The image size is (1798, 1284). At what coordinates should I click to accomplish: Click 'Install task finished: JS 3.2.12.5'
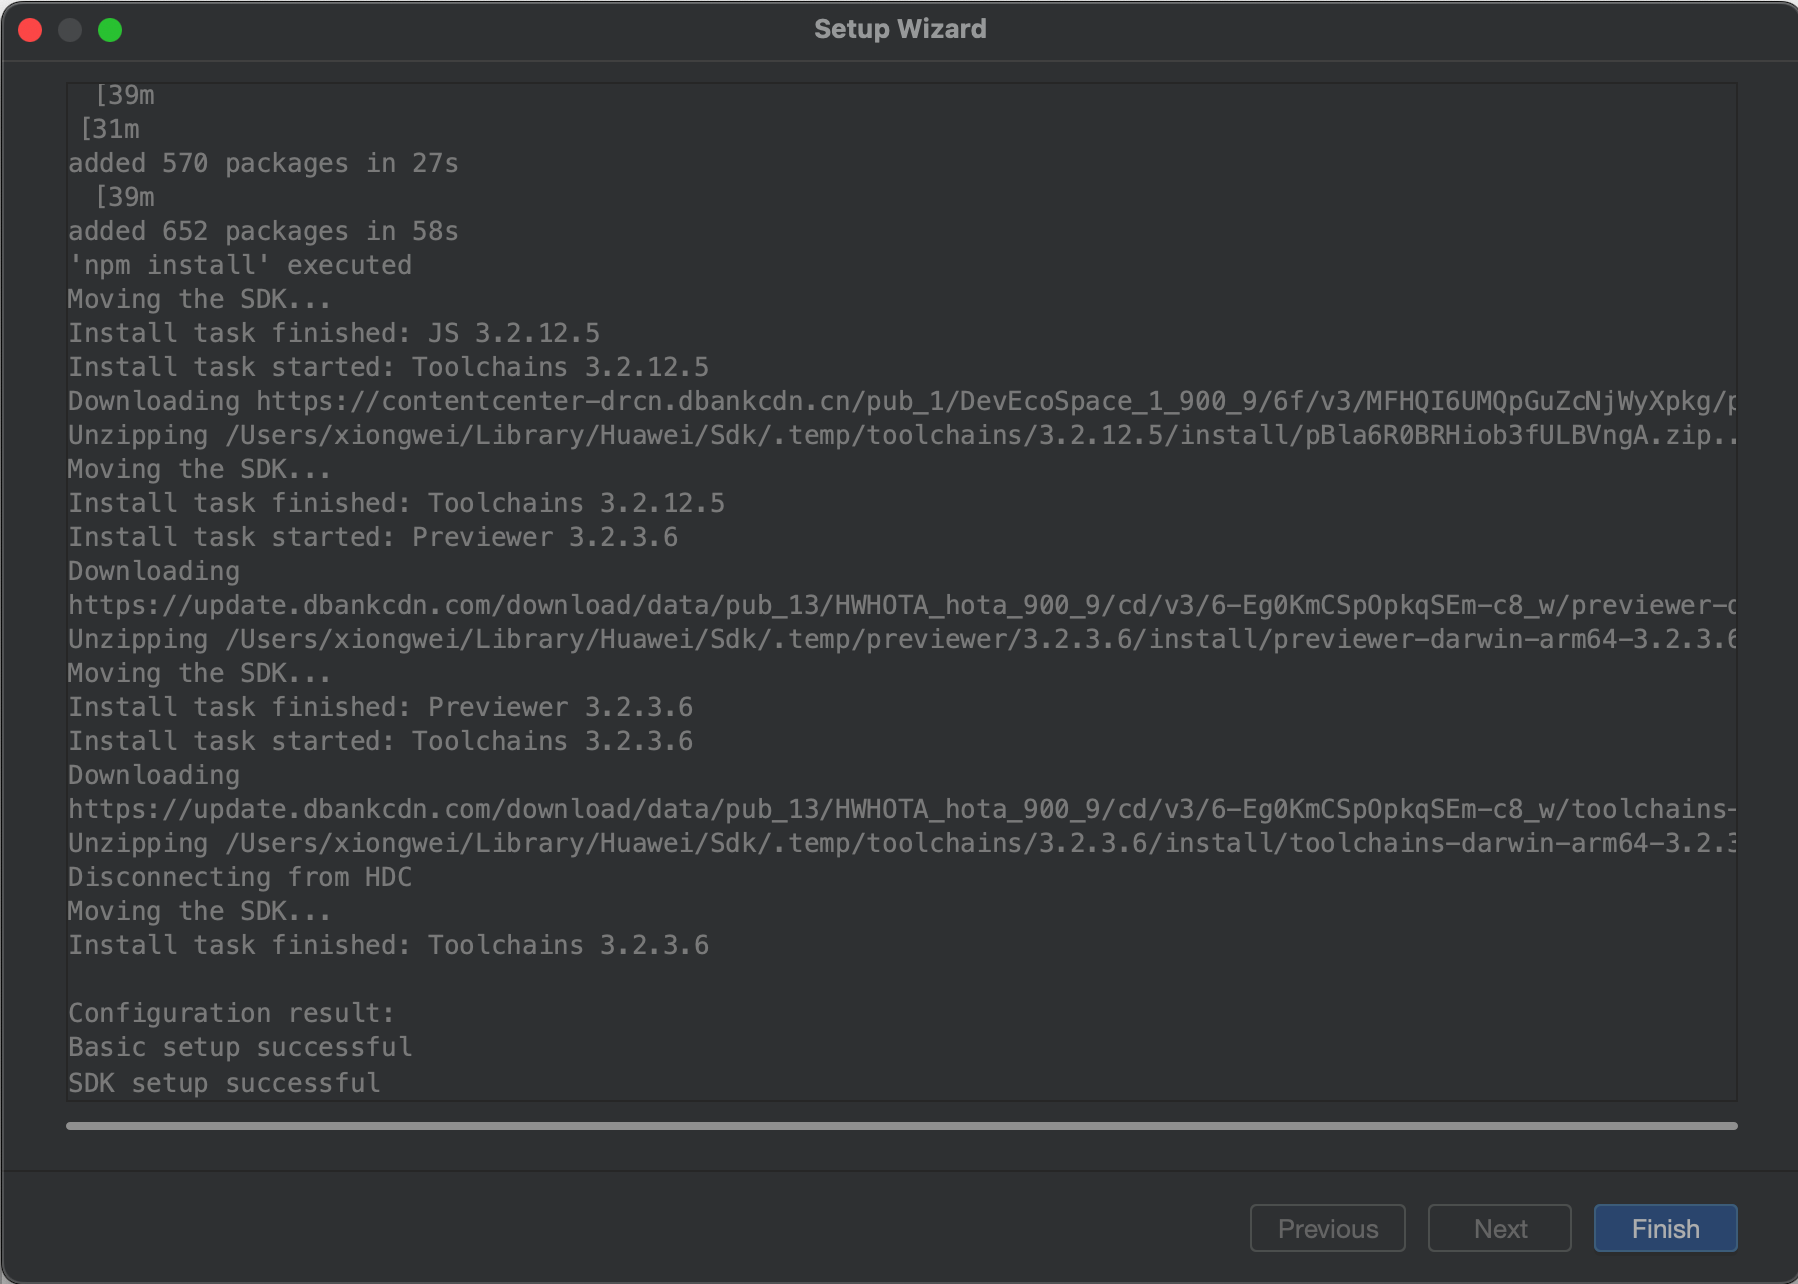tap(334, 333)
